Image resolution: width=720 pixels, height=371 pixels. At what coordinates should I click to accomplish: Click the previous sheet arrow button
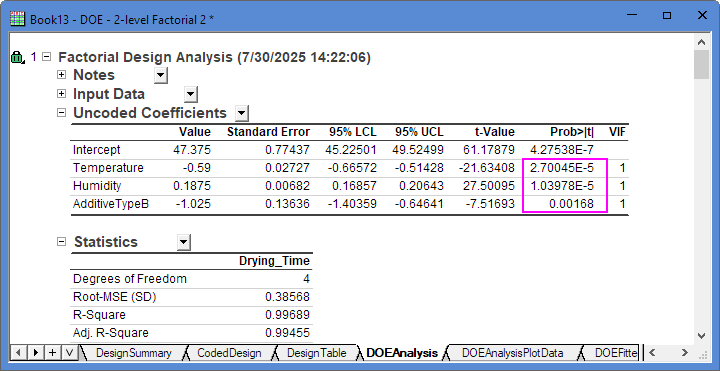pos(18,353)
